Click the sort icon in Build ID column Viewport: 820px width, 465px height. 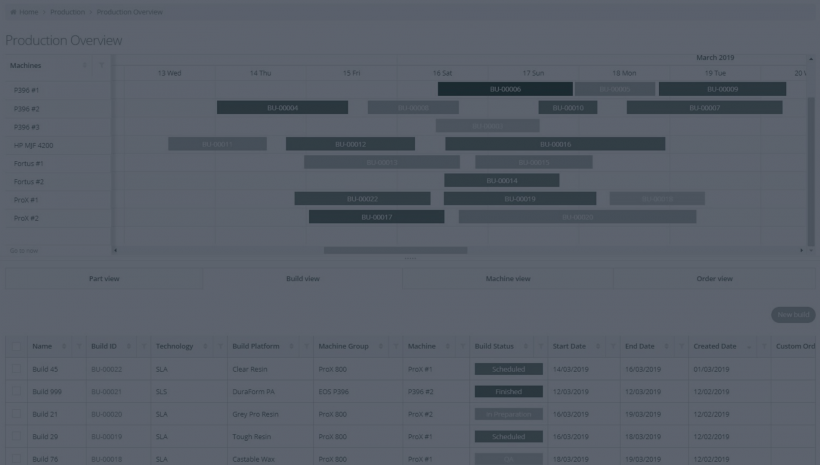129,347
